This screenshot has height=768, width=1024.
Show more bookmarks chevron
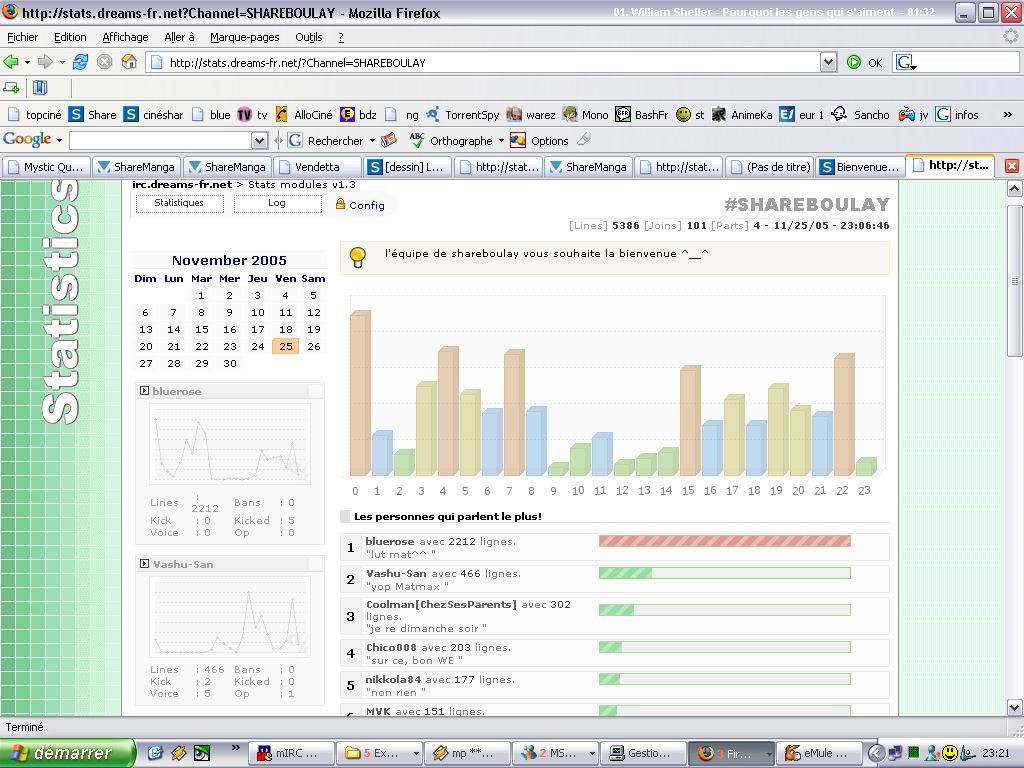pos(1008,115)
